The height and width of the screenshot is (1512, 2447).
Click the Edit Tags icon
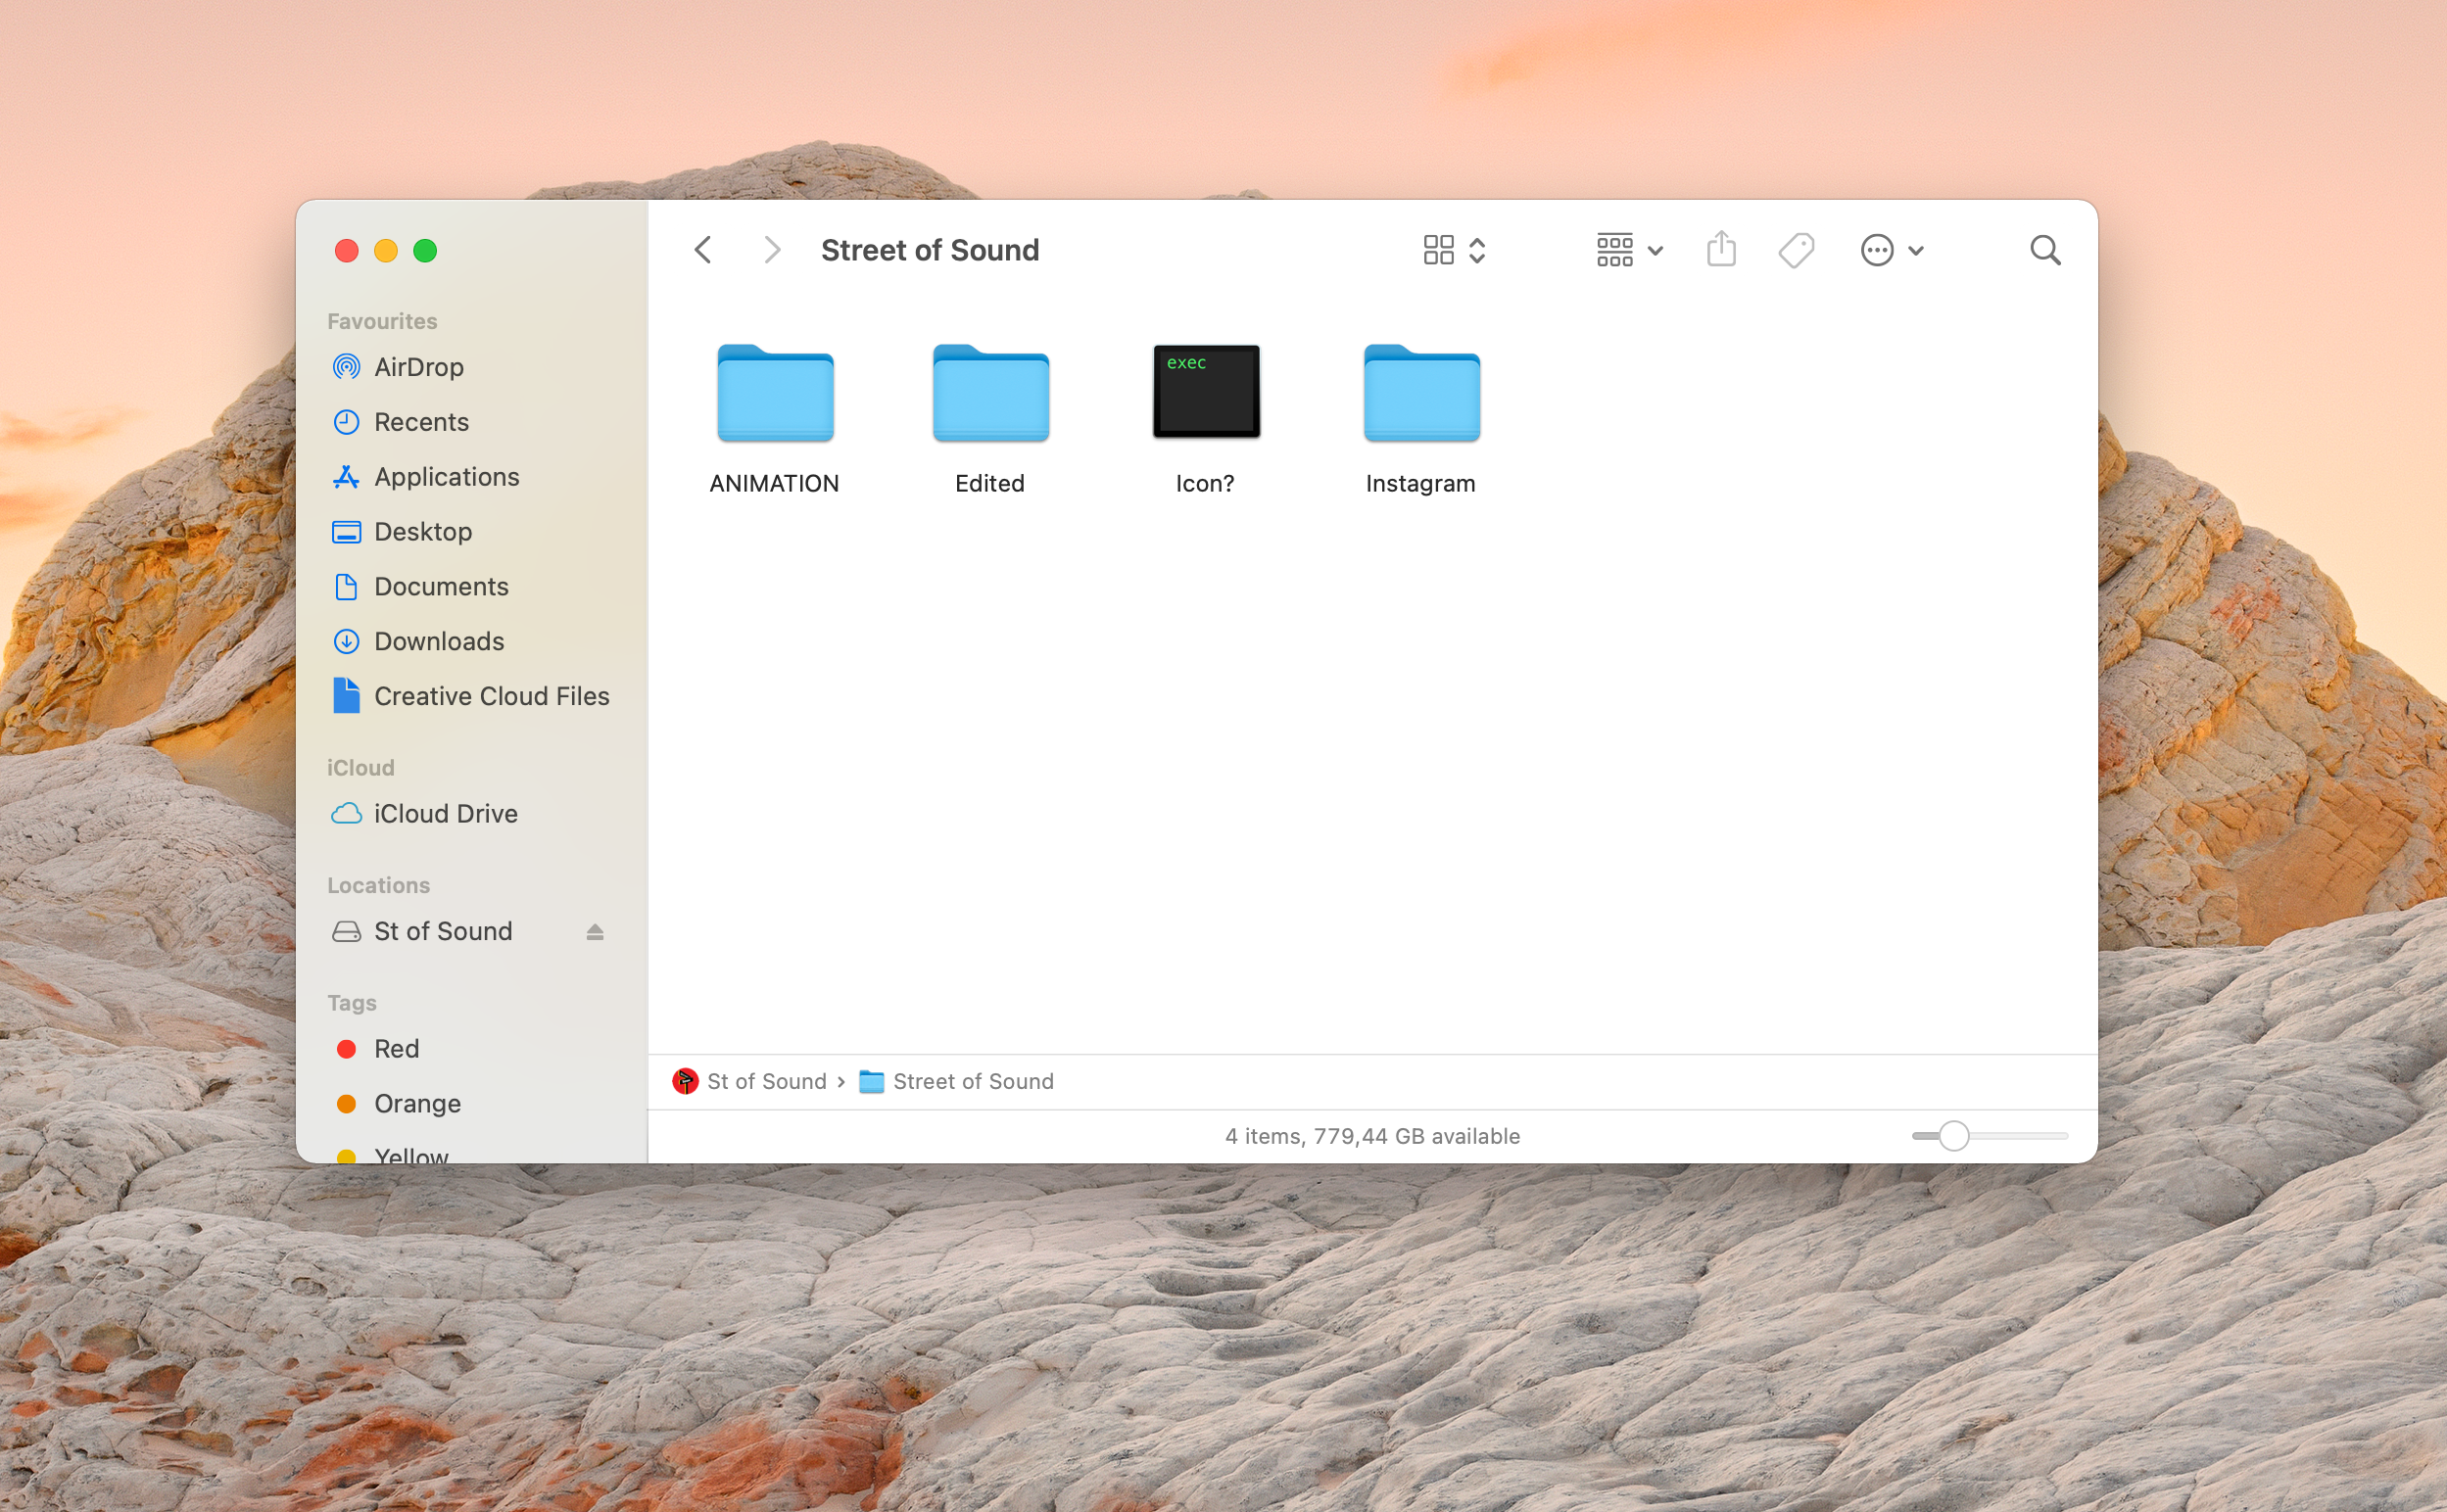(1796, 249)
